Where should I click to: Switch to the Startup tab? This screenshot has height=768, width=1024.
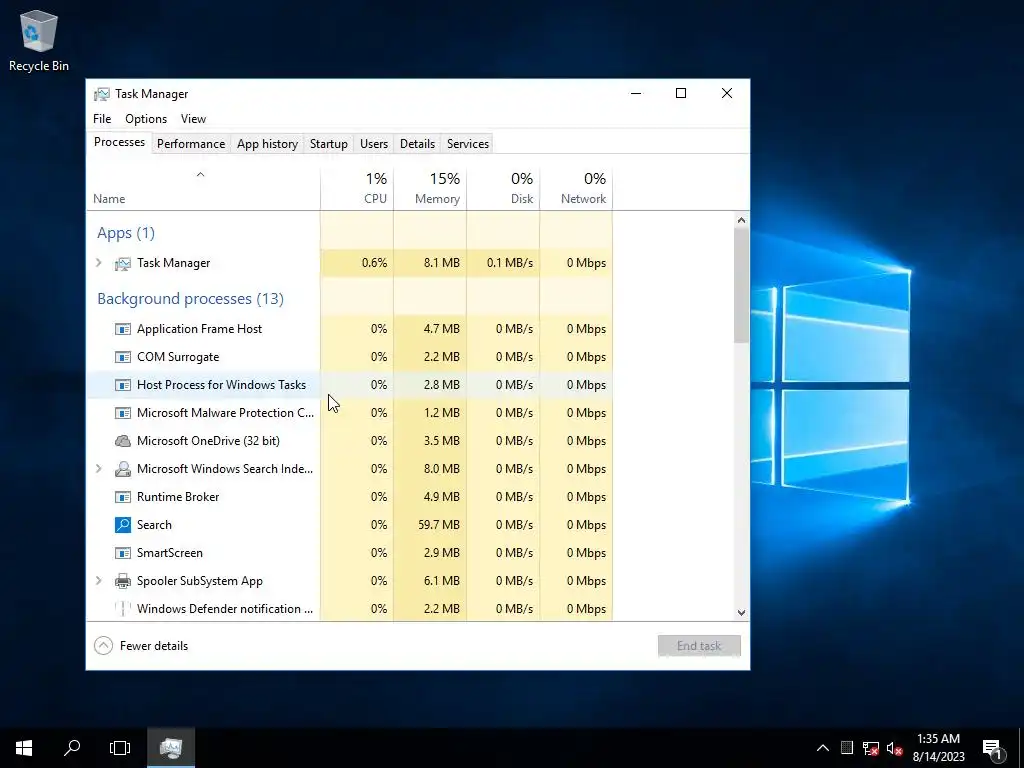click(x=328, y=144)
